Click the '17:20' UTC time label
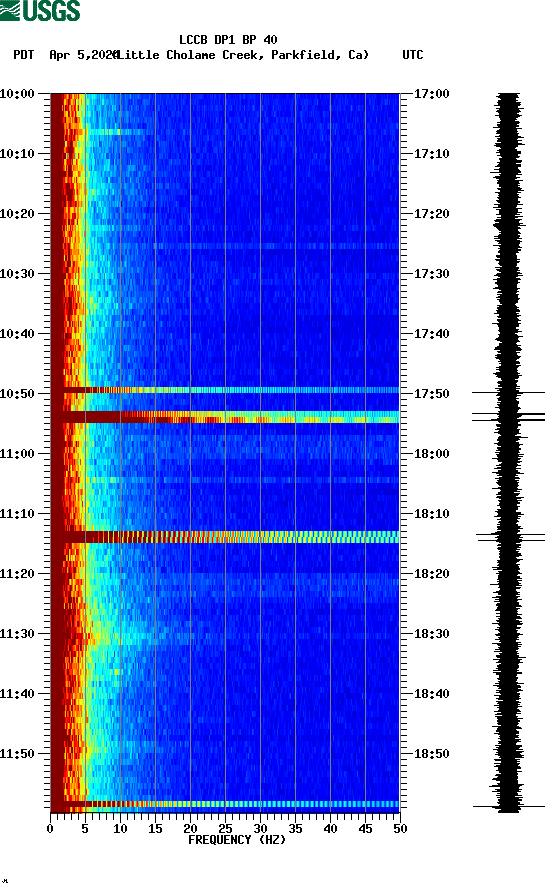 click(431, 213)
